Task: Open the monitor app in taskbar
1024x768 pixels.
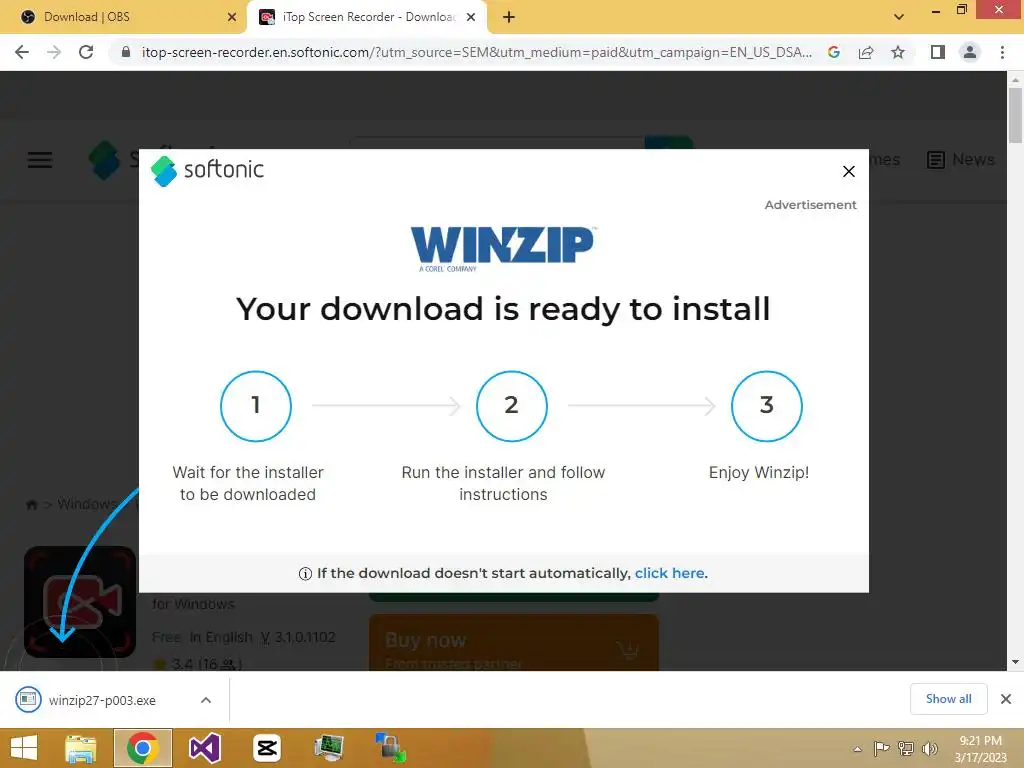Action: 329,748
